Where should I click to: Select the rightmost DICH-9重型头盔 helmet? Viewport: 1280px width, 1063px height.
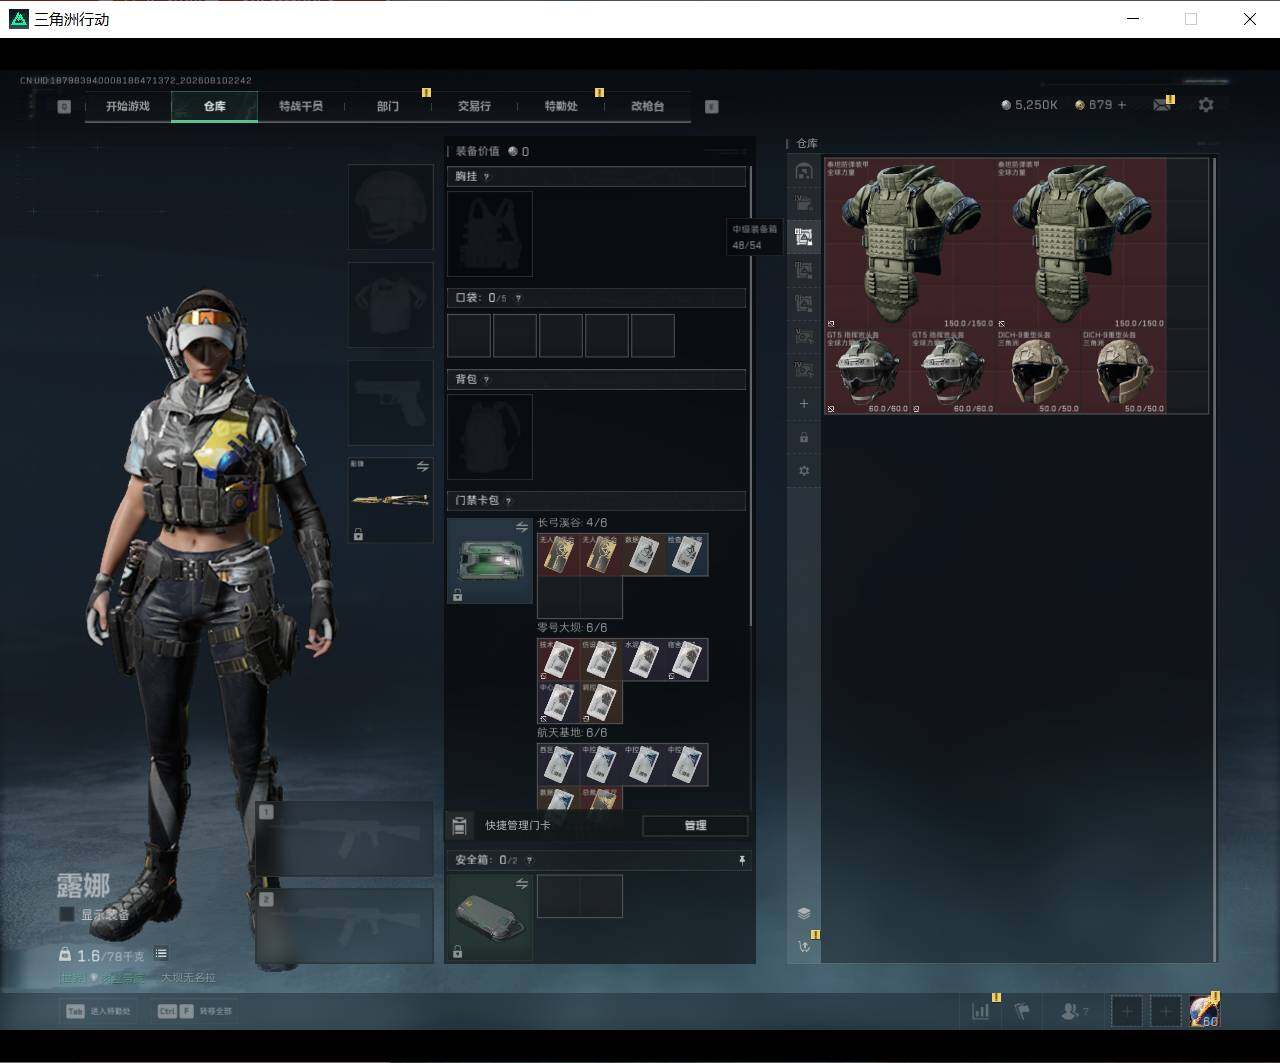tap(1124, 371)
